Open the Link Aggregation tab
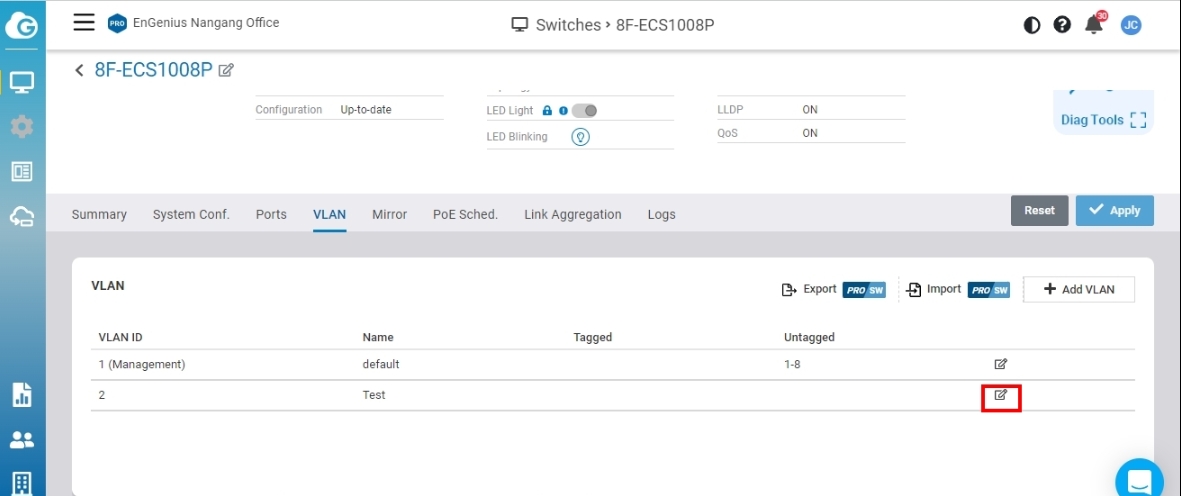The width and height of the screenshot is (1181, 496). [x=572, y=214]
